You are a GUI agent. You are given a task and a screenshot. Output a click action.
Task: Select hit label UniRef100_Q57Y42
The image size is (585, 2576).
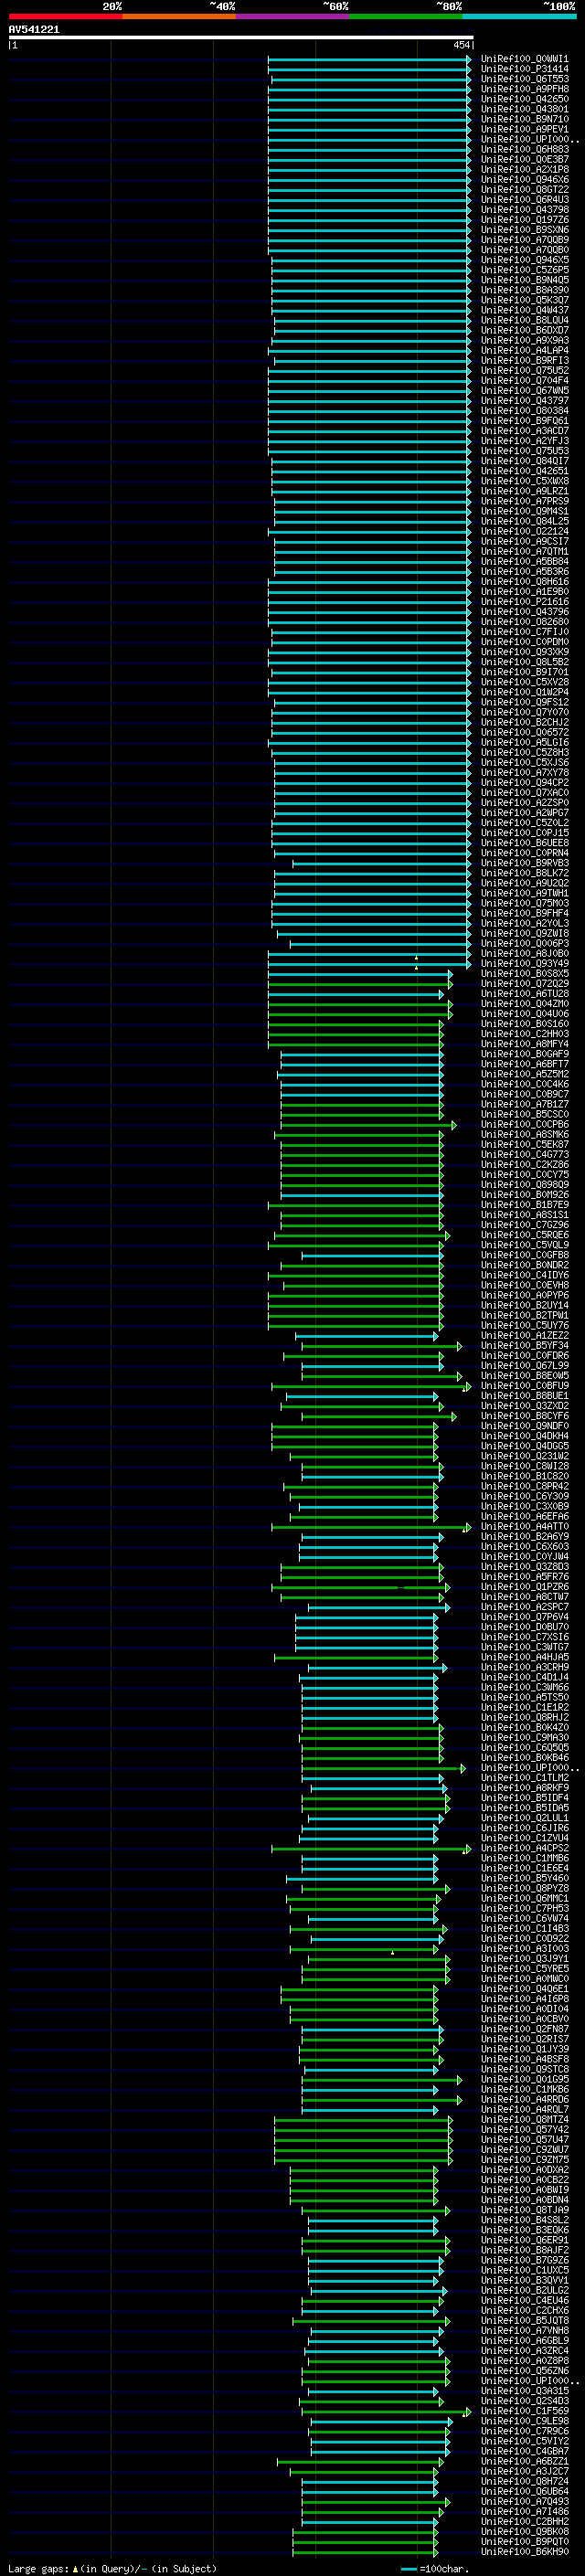click(x=524, y=2130)
